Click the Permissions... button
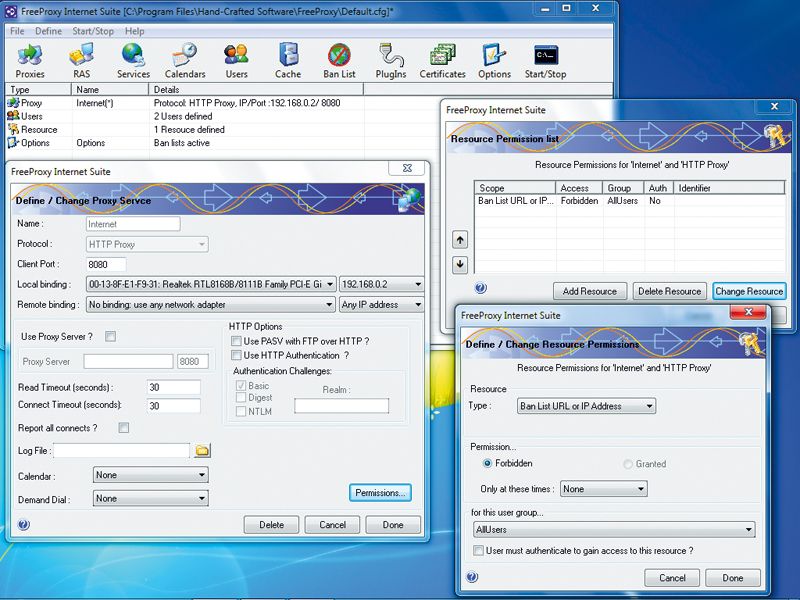Screen dimensions: 800x600 [x=380, y=493]
